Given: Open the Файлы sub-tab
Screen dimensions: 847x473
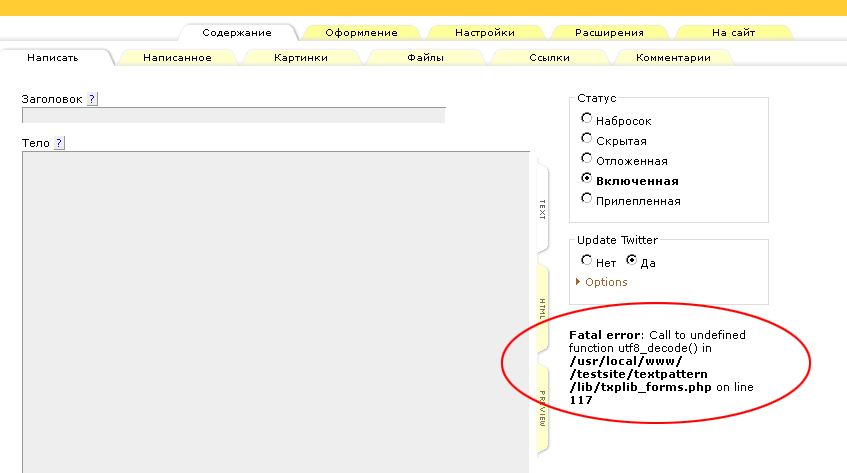Looking at the screenshot, I should (x=426, y=58).
